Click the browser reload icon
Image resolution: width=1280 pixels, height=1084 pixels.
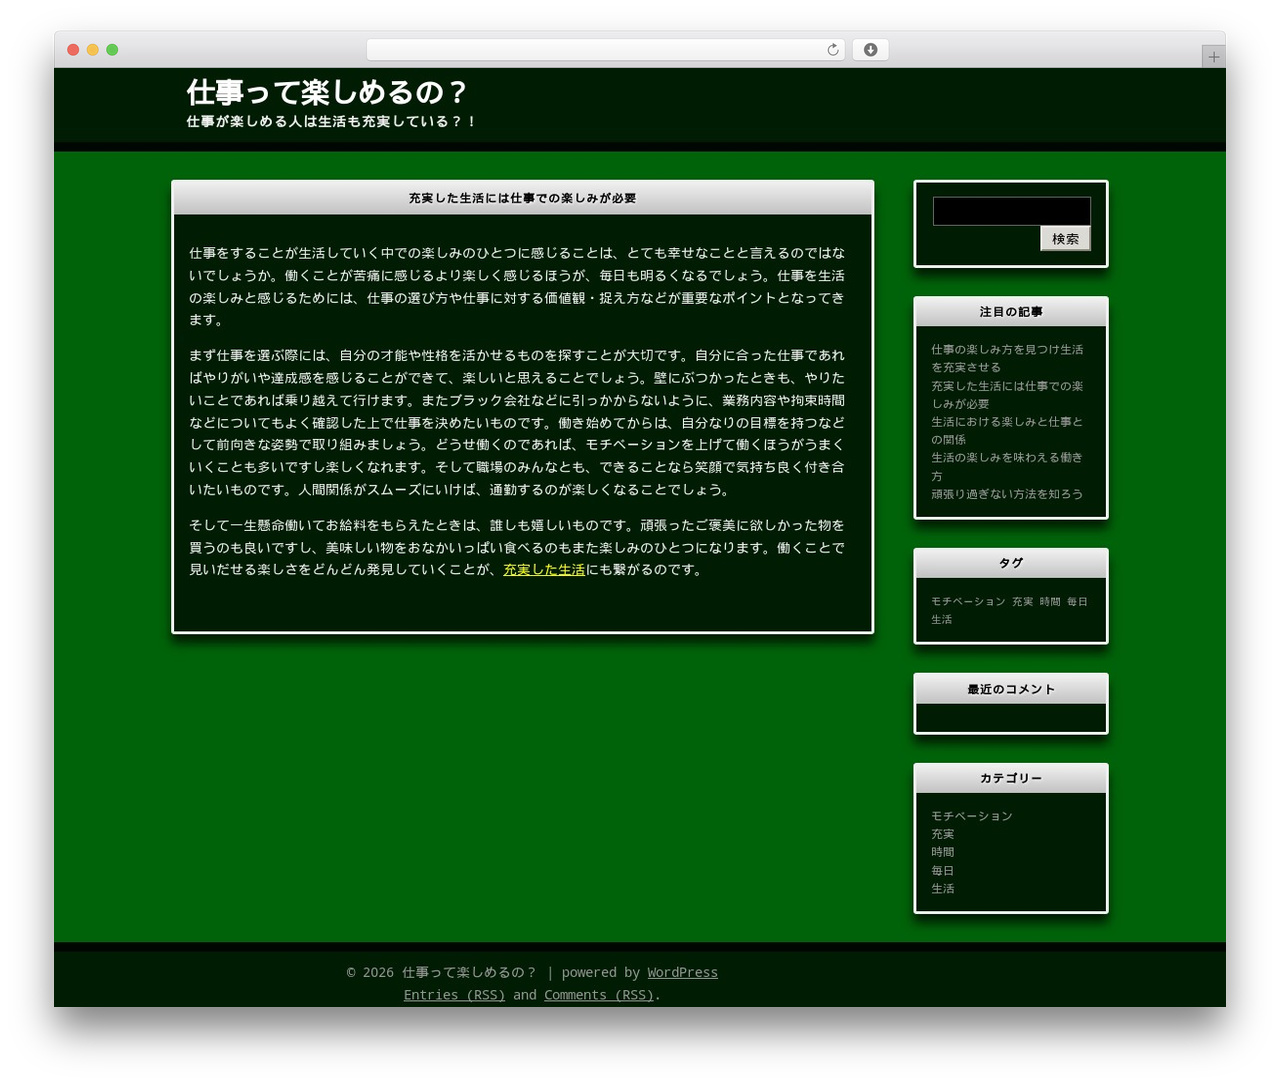[x=832, y=50]
